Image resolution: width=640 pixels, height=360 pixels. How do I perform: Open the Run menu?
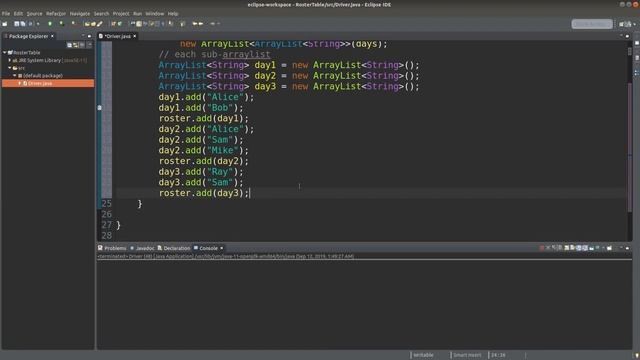tap(138, 13)
